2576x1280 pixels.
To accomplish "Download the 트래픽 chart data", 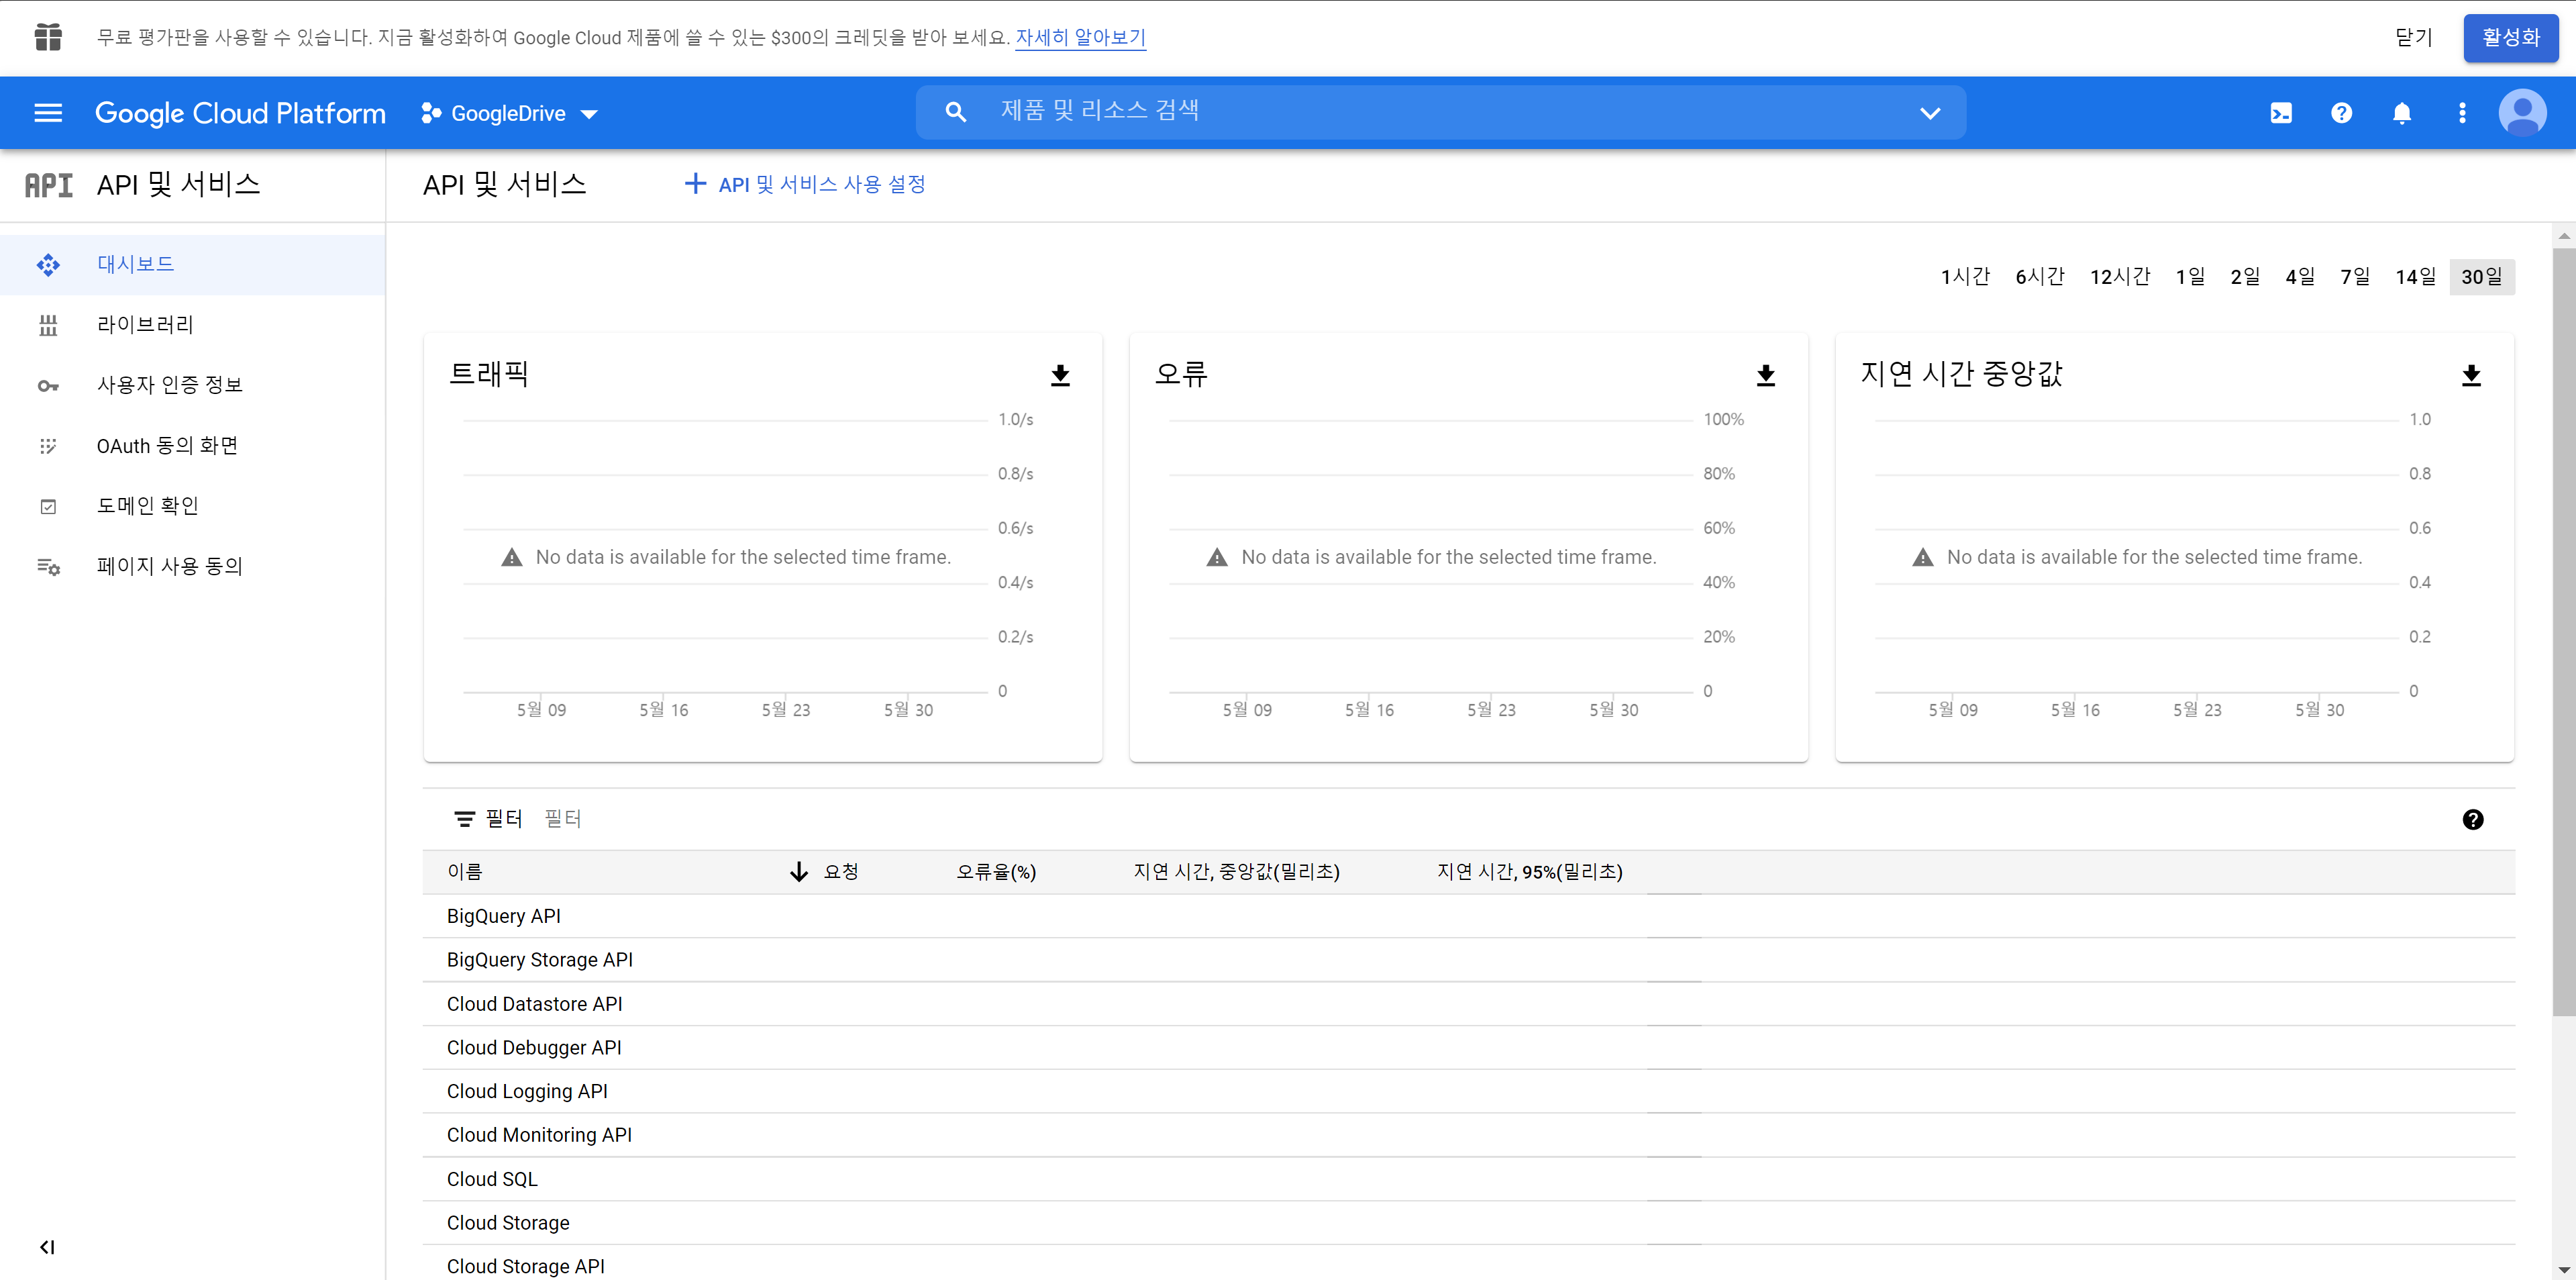I will point(1060,376).
